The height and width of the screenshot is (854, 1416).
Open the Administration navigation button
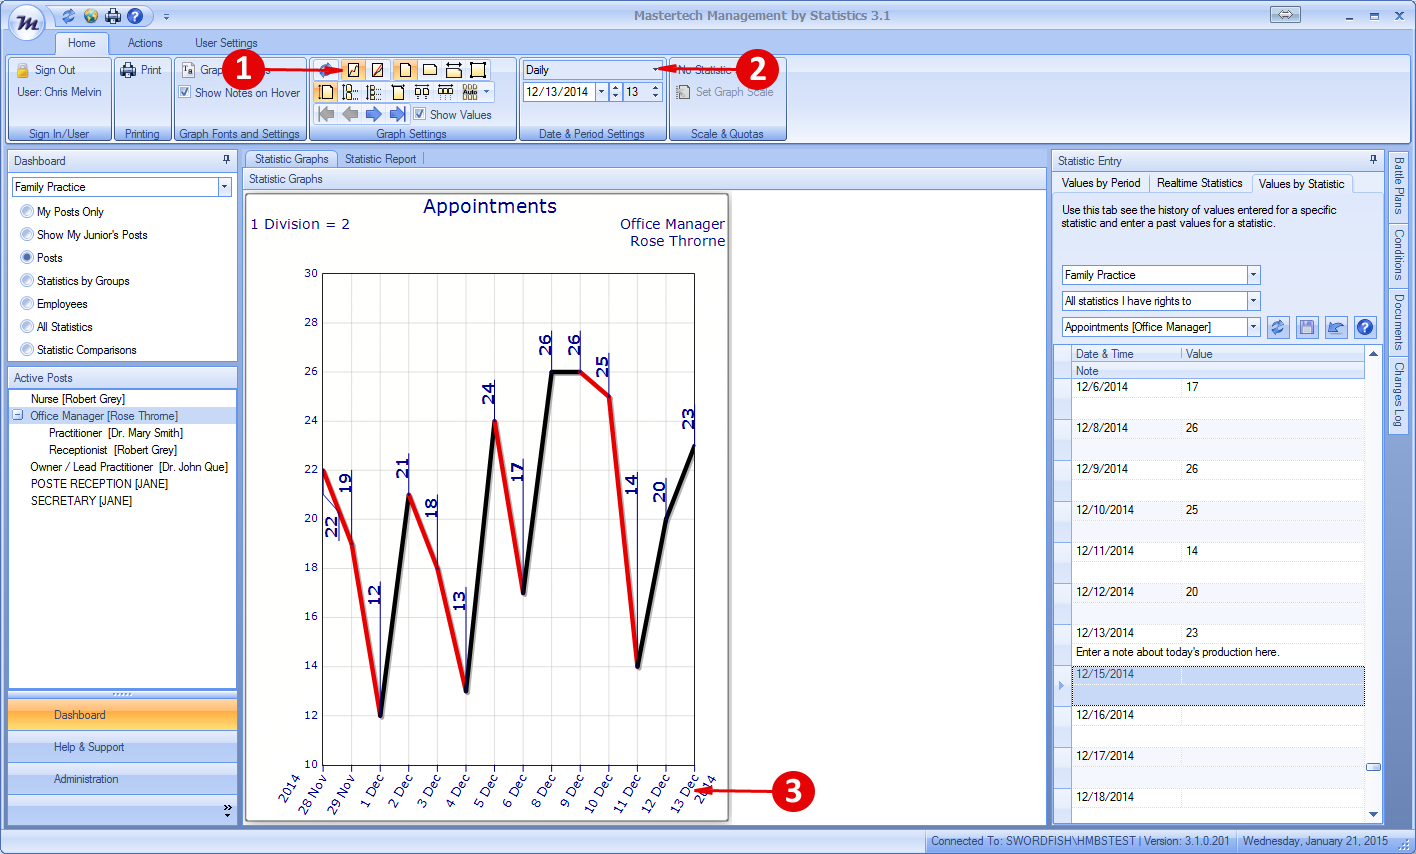[123, 779]
